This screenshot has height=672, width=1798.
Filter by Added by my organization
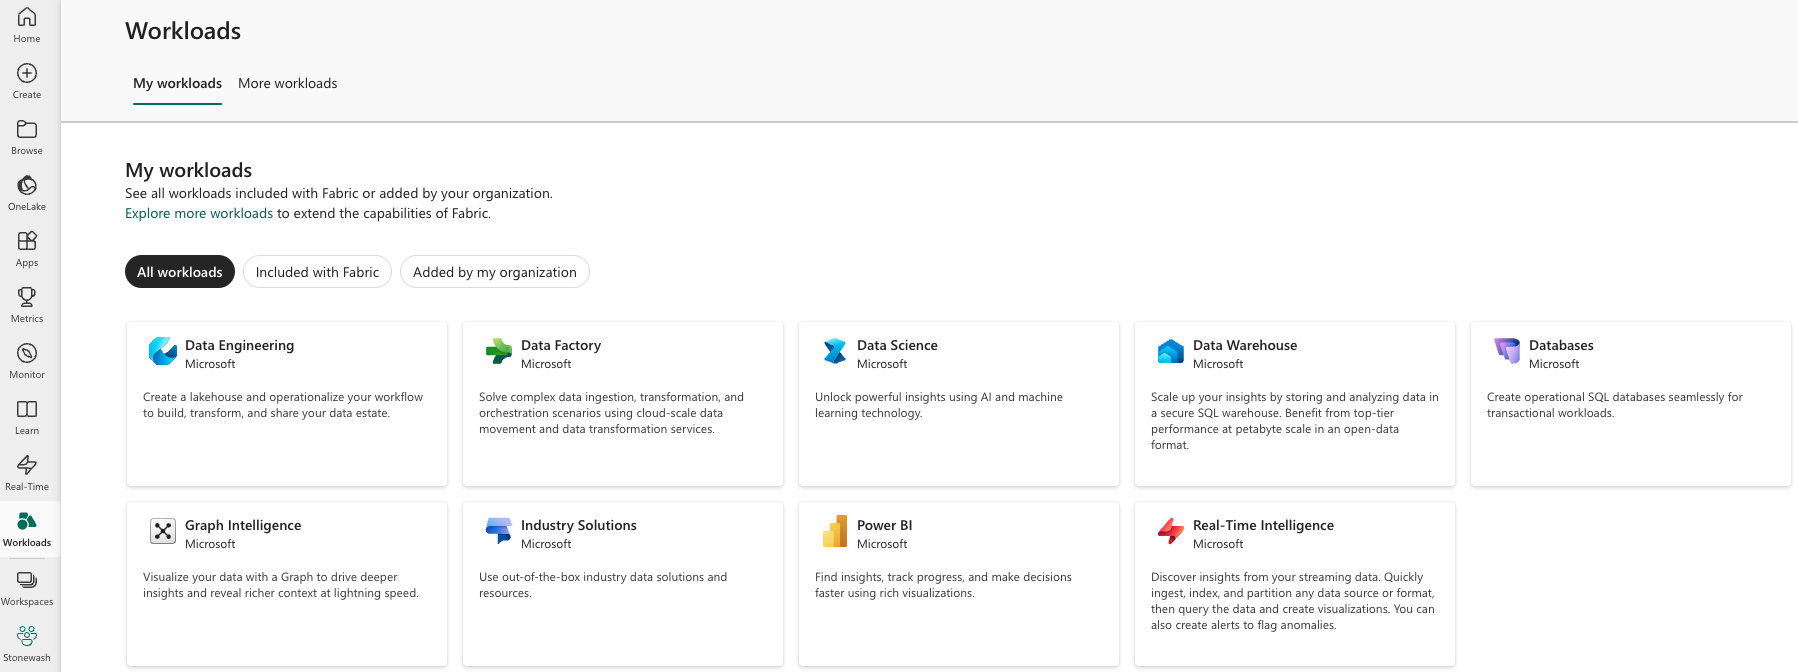(x=494, y=272)
